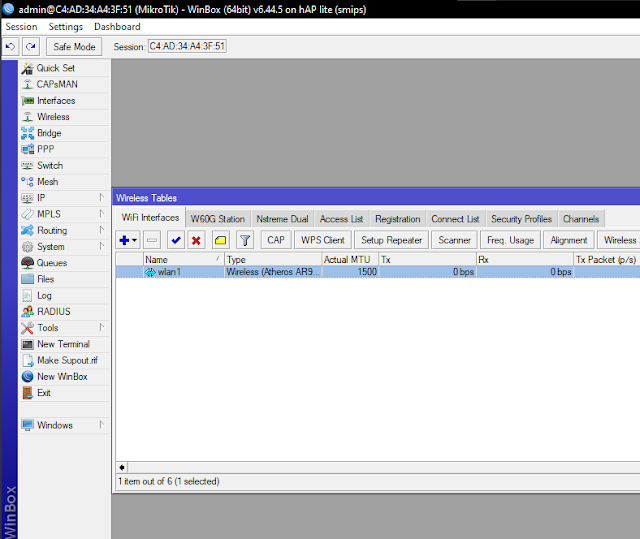The image size is (640, 539).
Task: Switch to Access List tab
Action: 342,219
